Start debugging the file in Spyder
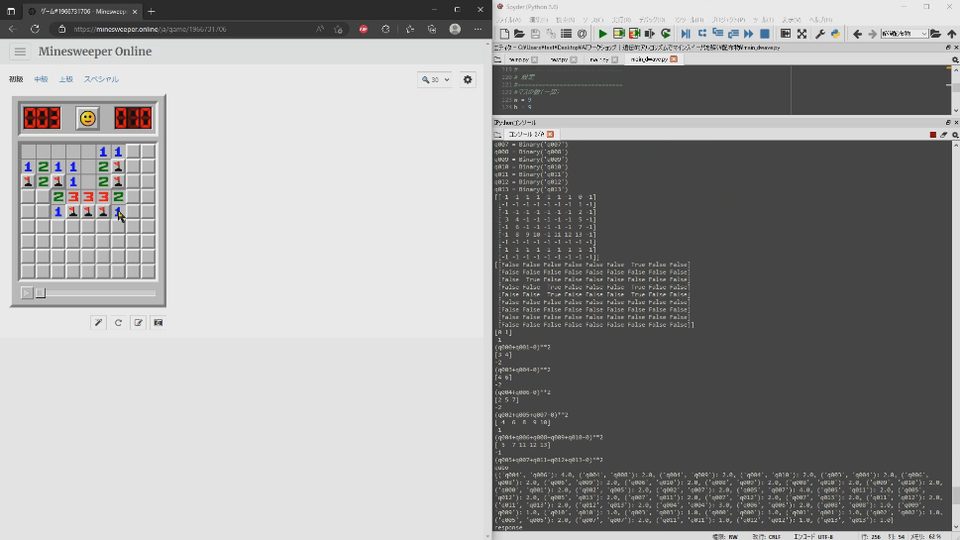 [686, 34]
